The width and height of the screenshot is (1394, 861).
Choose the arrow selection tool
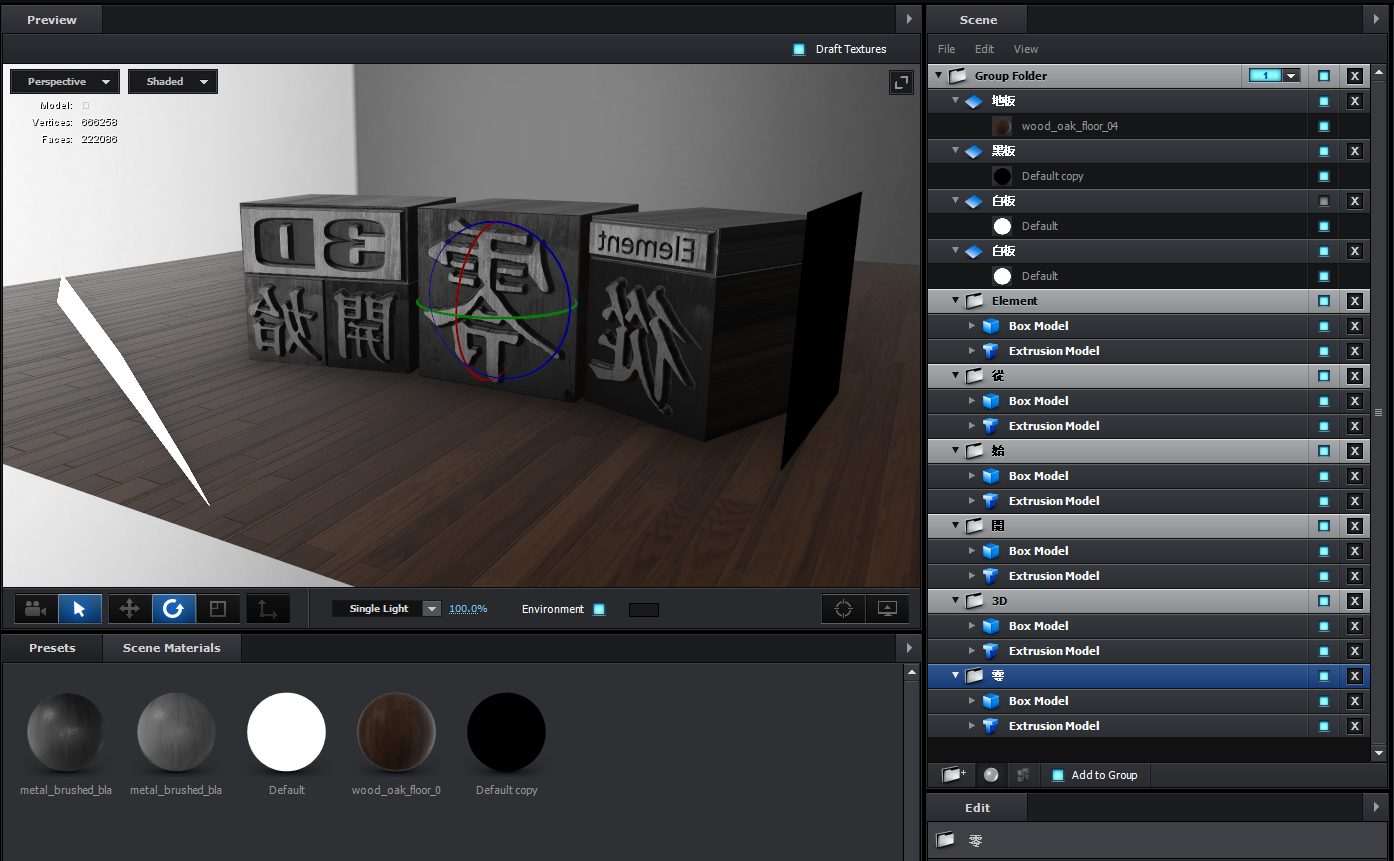pyautogui.click(x=80, y=608)
